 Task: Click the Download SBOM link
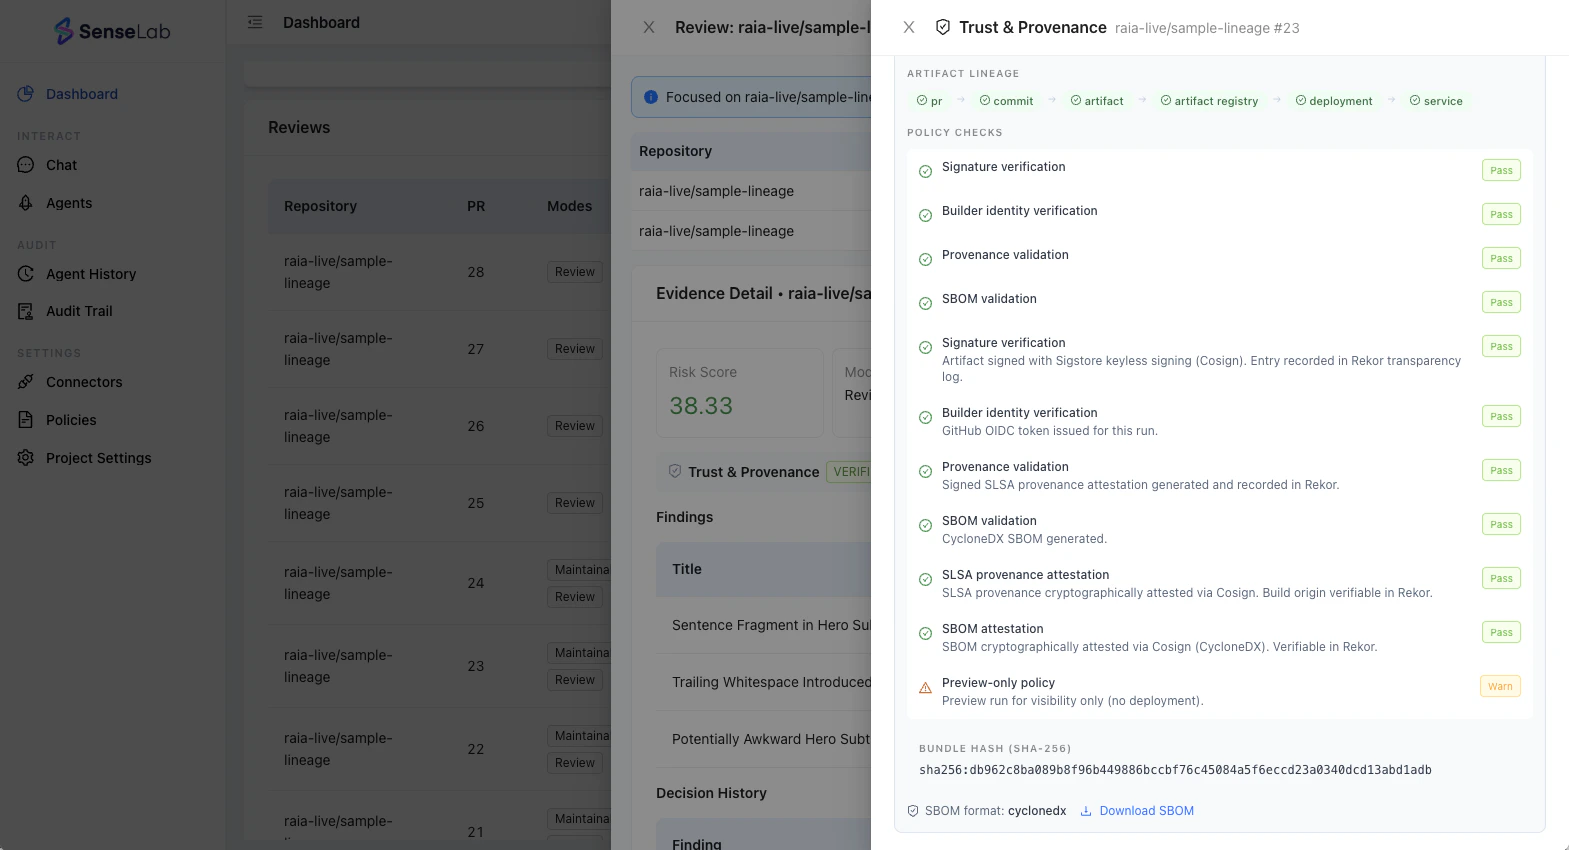point(1146,811)
